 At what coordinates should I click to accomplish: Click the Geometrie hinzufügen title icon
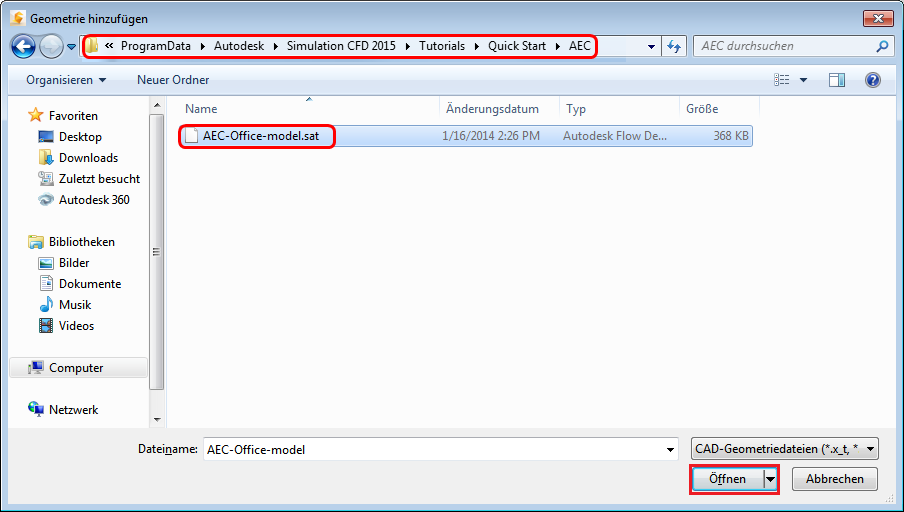[17, 18]
